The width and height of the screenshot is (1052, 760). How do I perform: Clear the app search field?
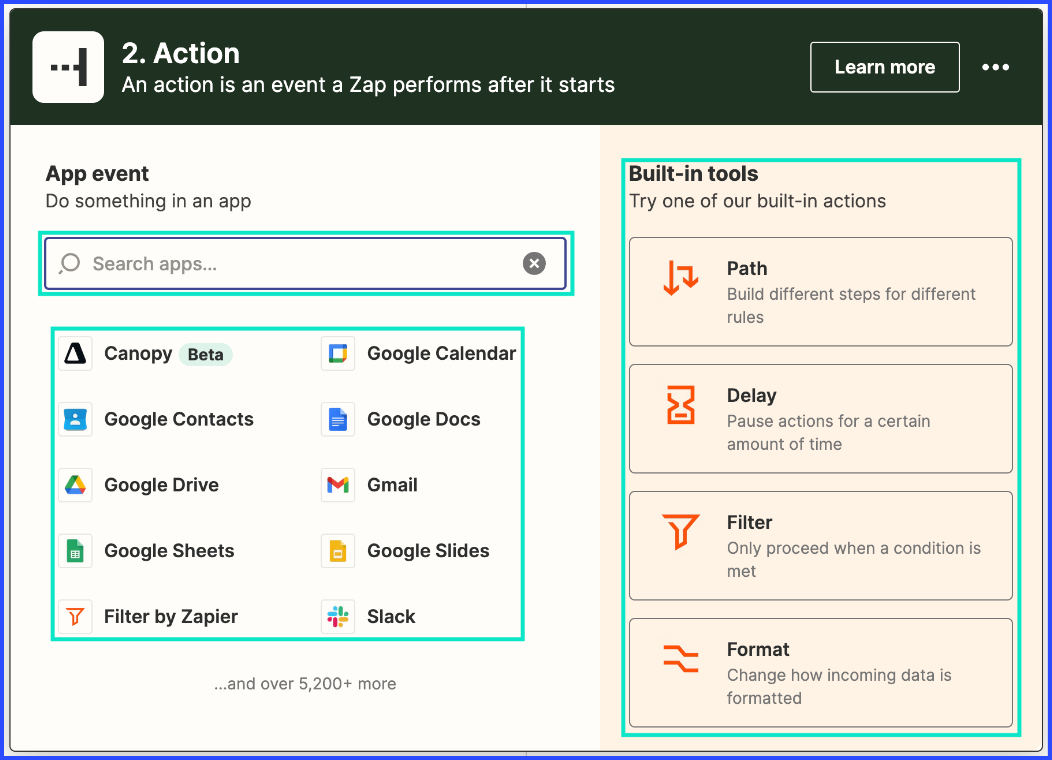534,264
